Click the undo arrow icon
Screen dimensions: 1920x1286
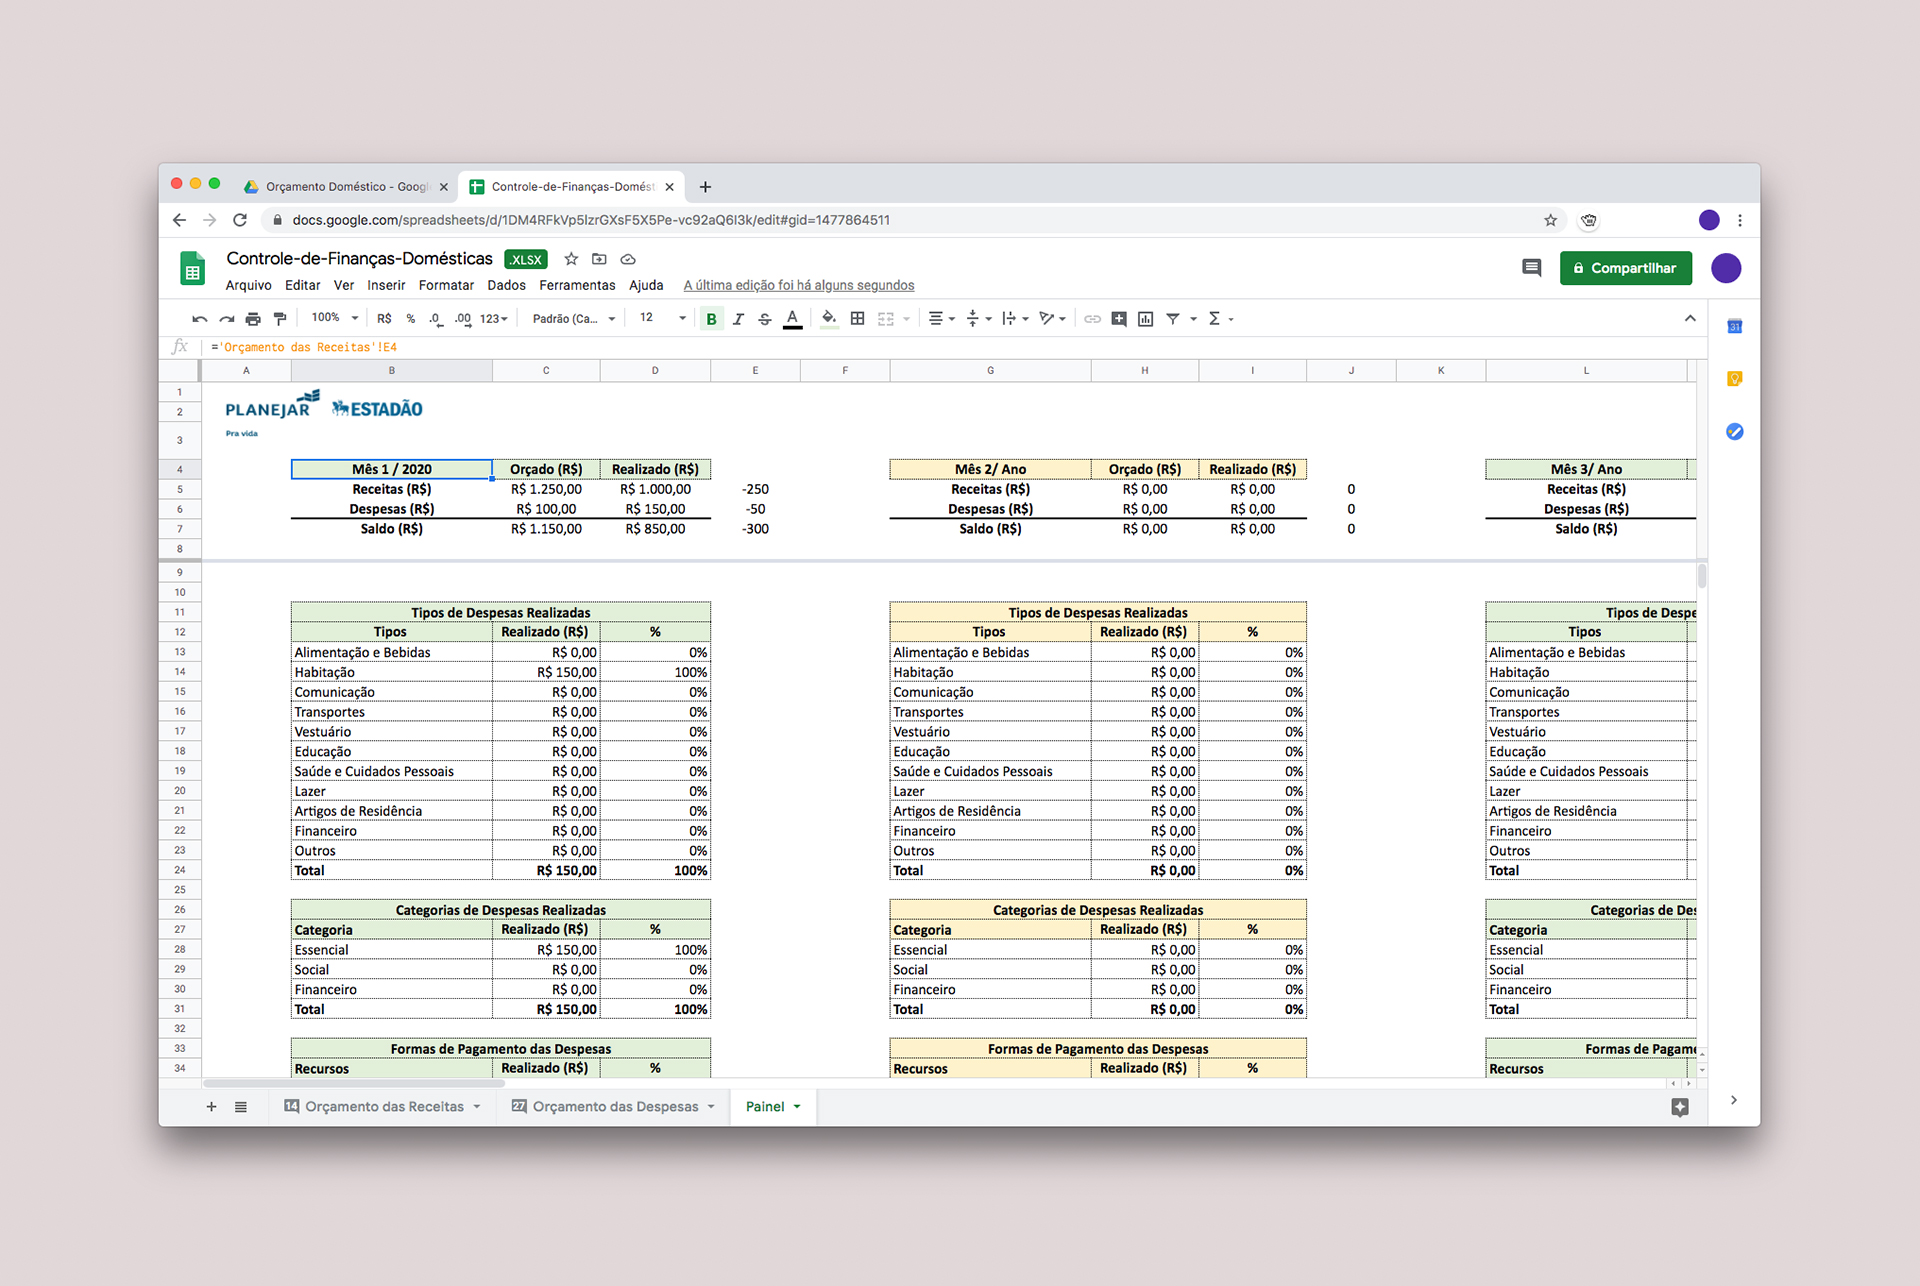coord(199,319)
